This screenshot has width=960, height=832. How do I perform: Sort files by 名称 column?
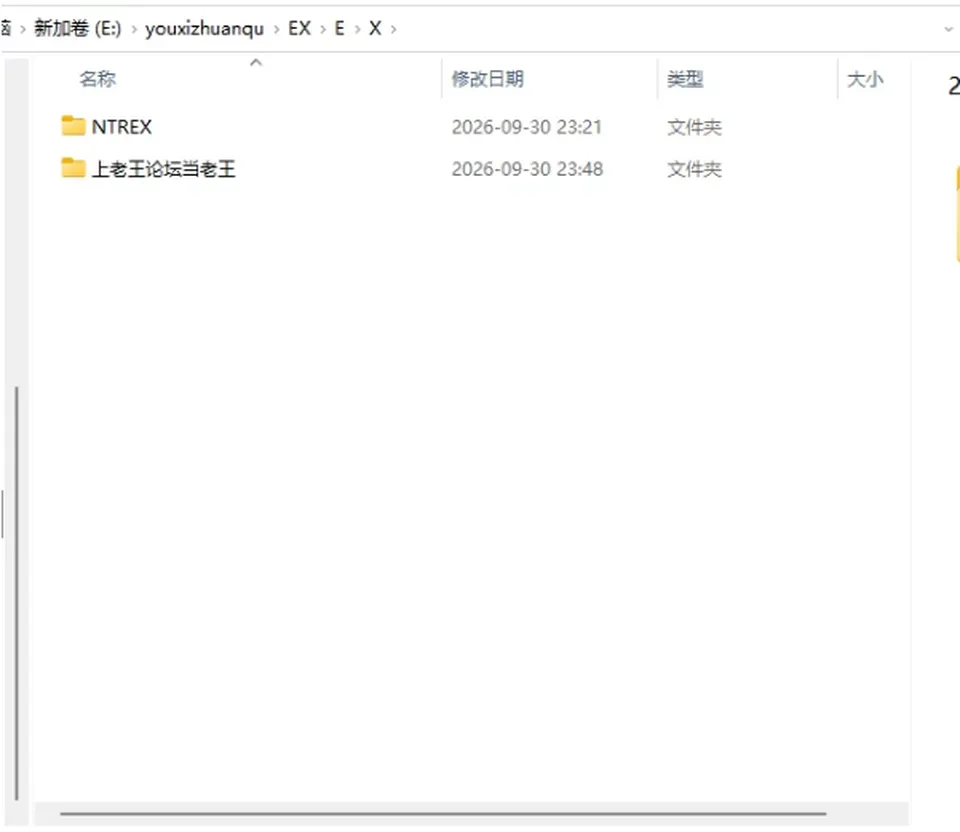tap(98, 79)
